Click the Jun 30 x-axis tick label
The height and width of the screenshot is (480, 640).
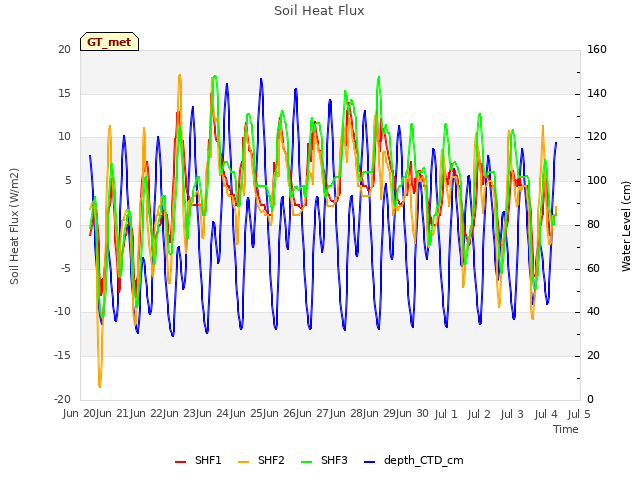413,414
